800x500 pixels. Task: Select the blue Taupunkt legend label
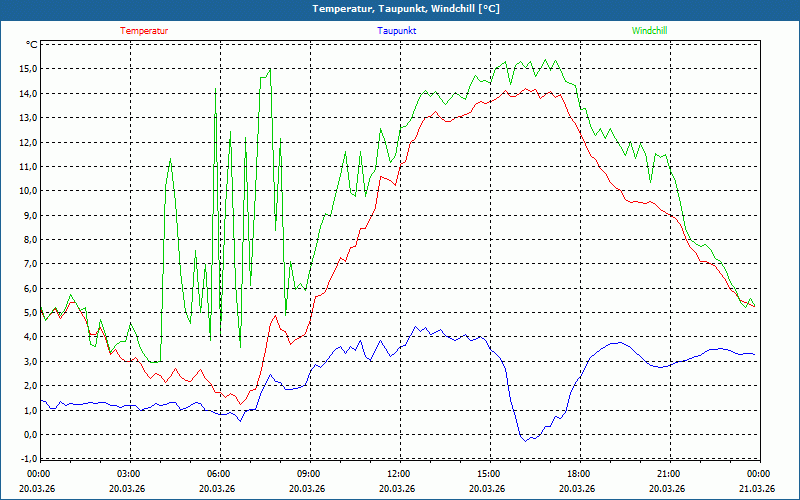pyautogui.click(x=397, y=31)
